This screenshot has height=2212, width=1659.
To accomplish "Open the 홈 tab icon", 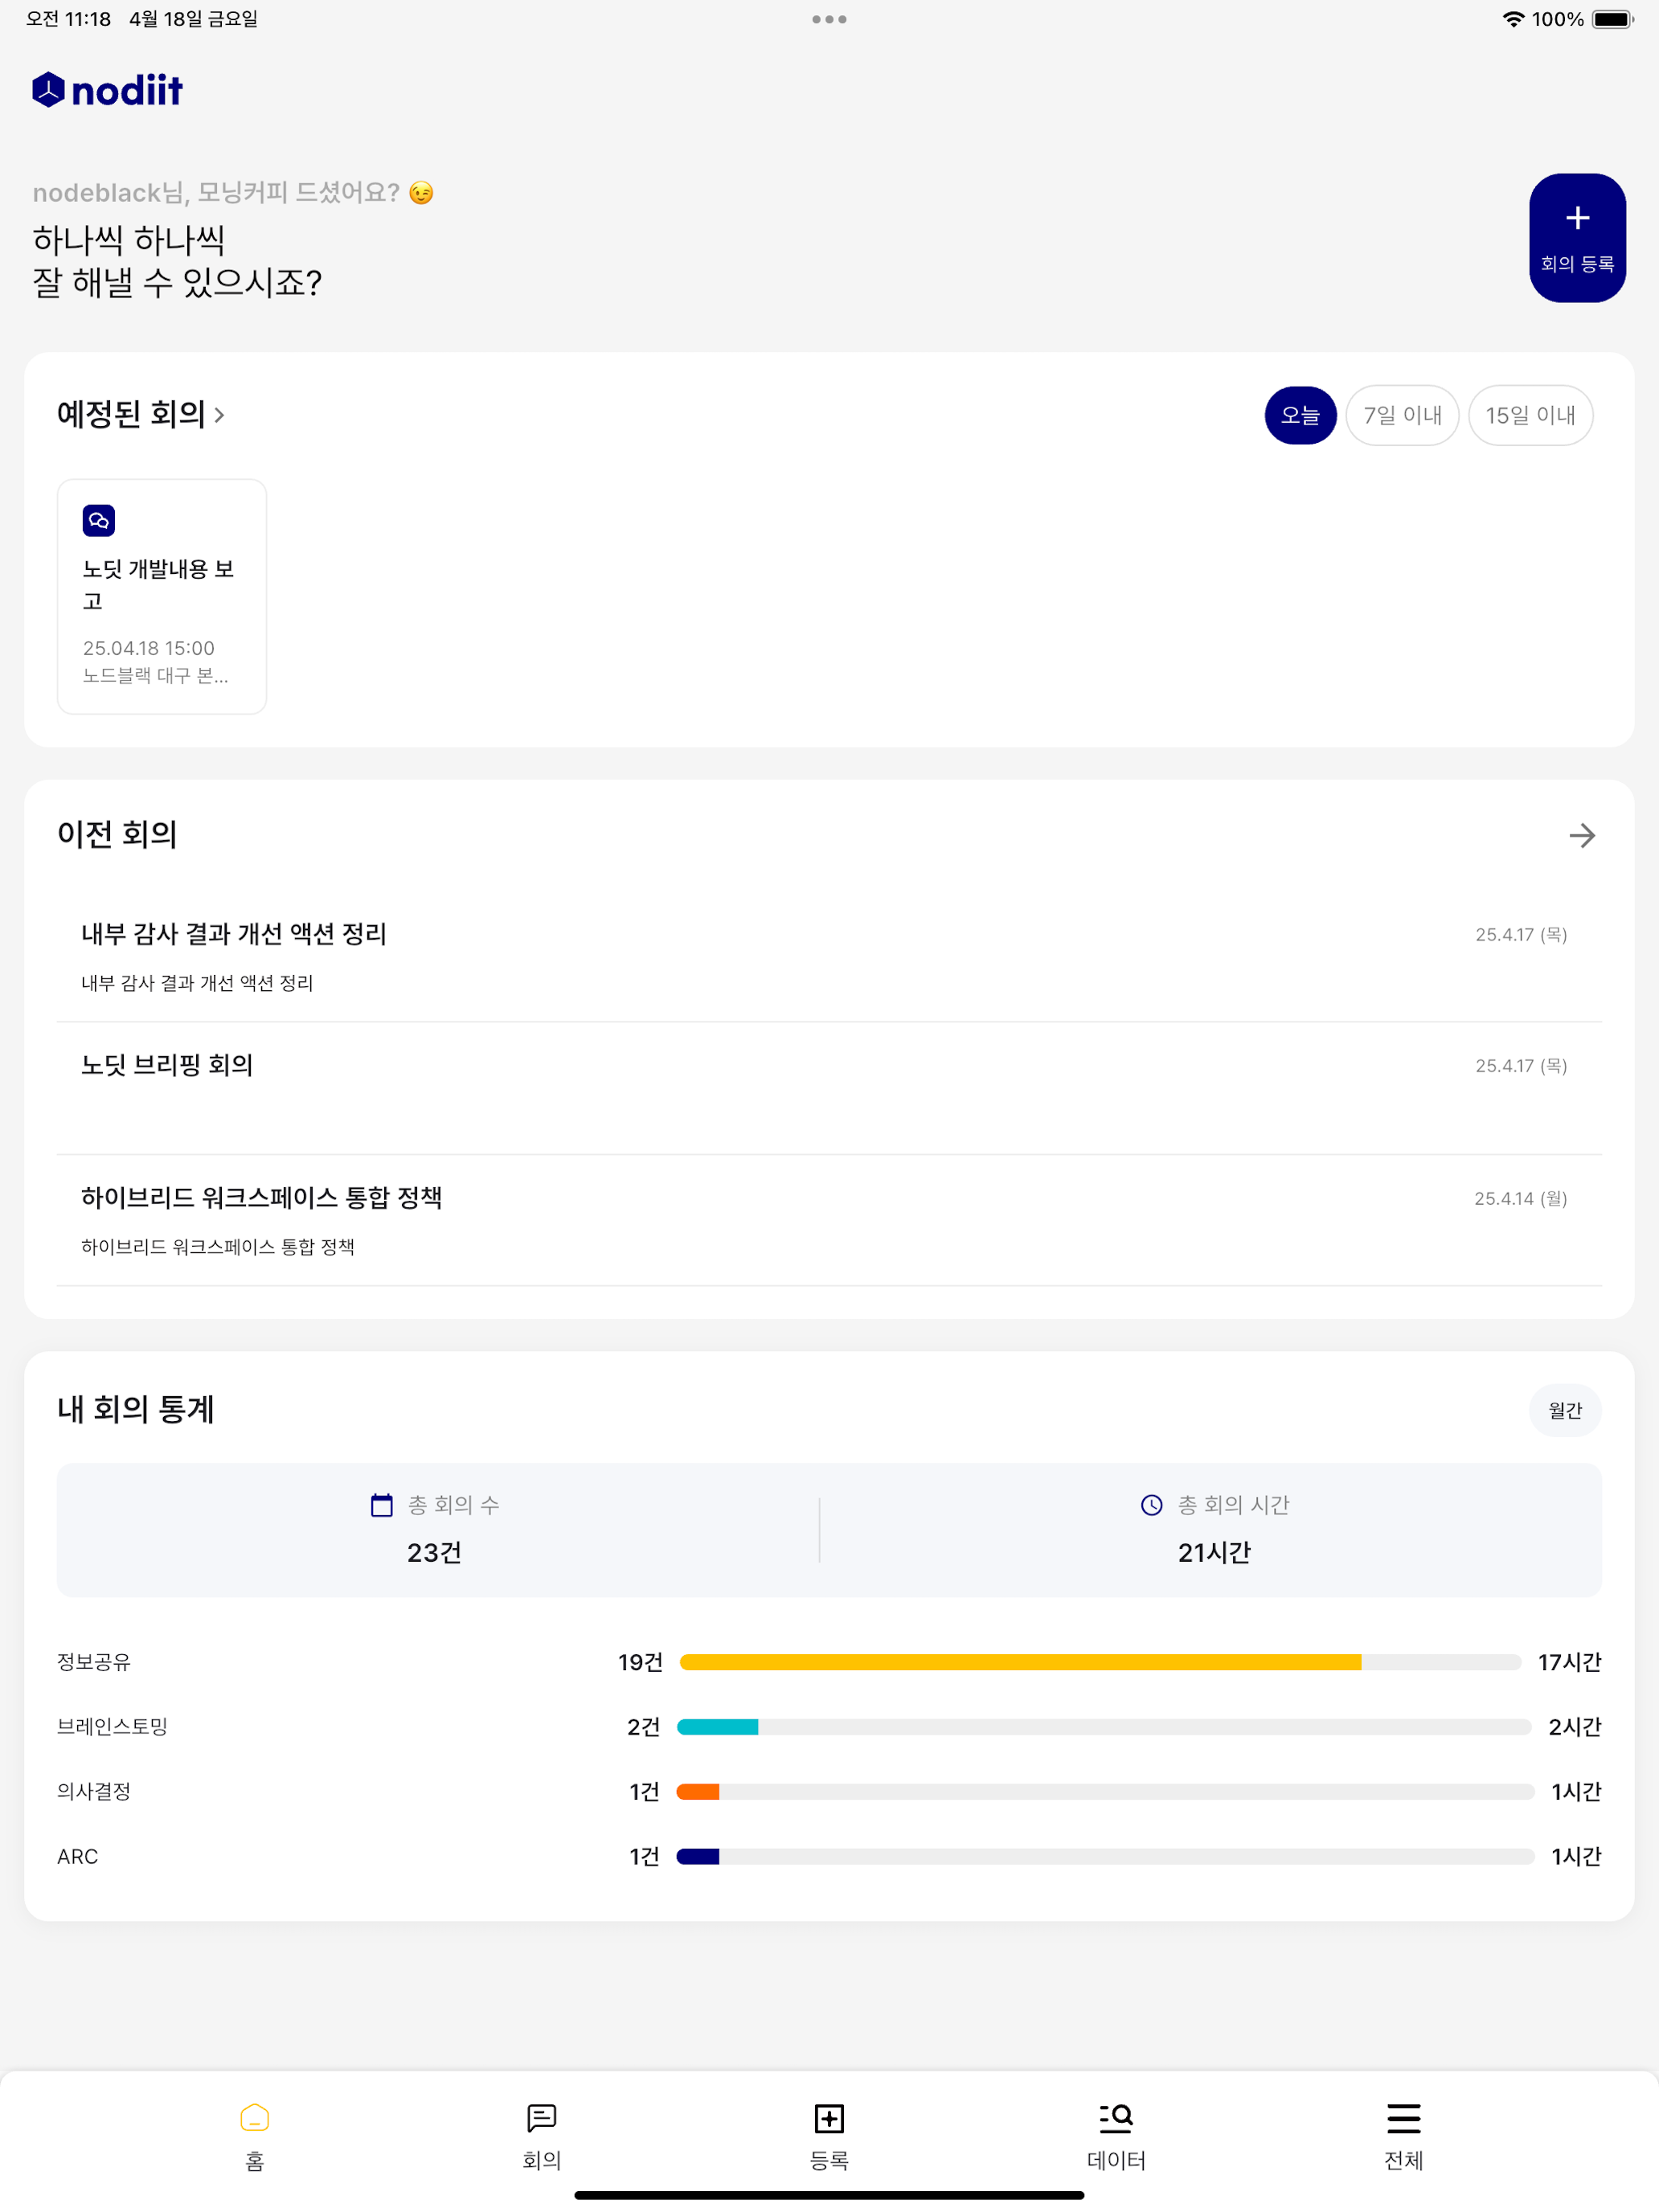I will [x=255, y=2119].
